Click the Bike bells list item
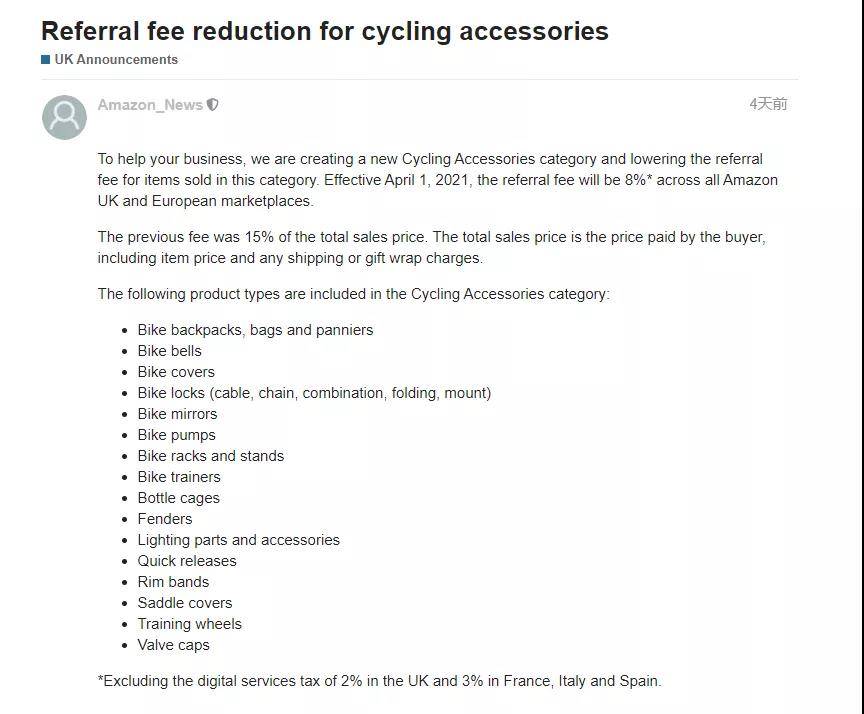 coord(169,351)
